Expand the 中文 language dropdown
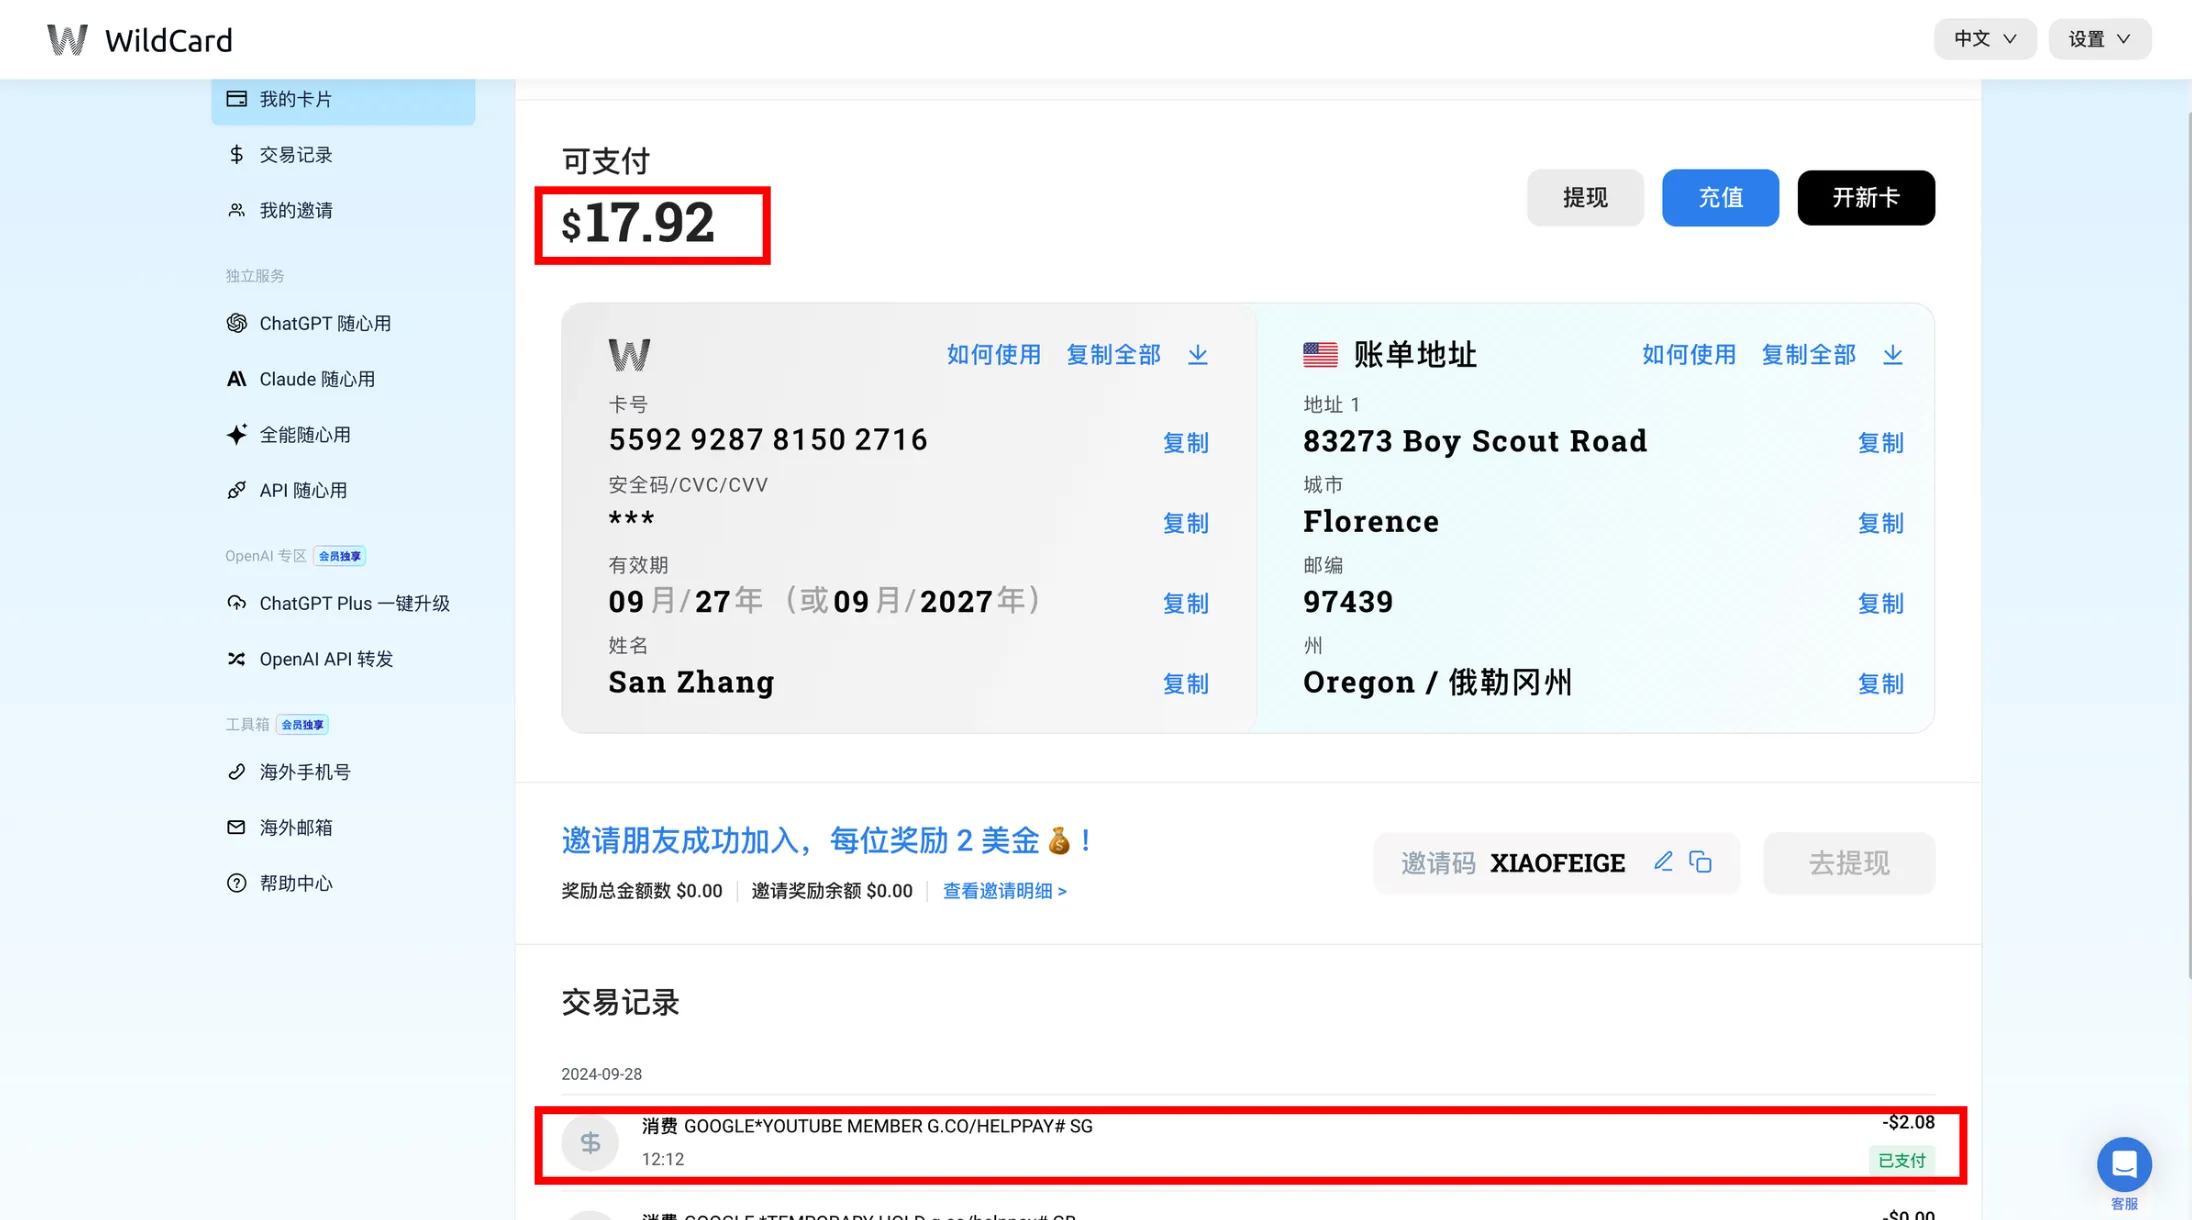This screenshot has height=1220, width=2192. coord(1984,39)
